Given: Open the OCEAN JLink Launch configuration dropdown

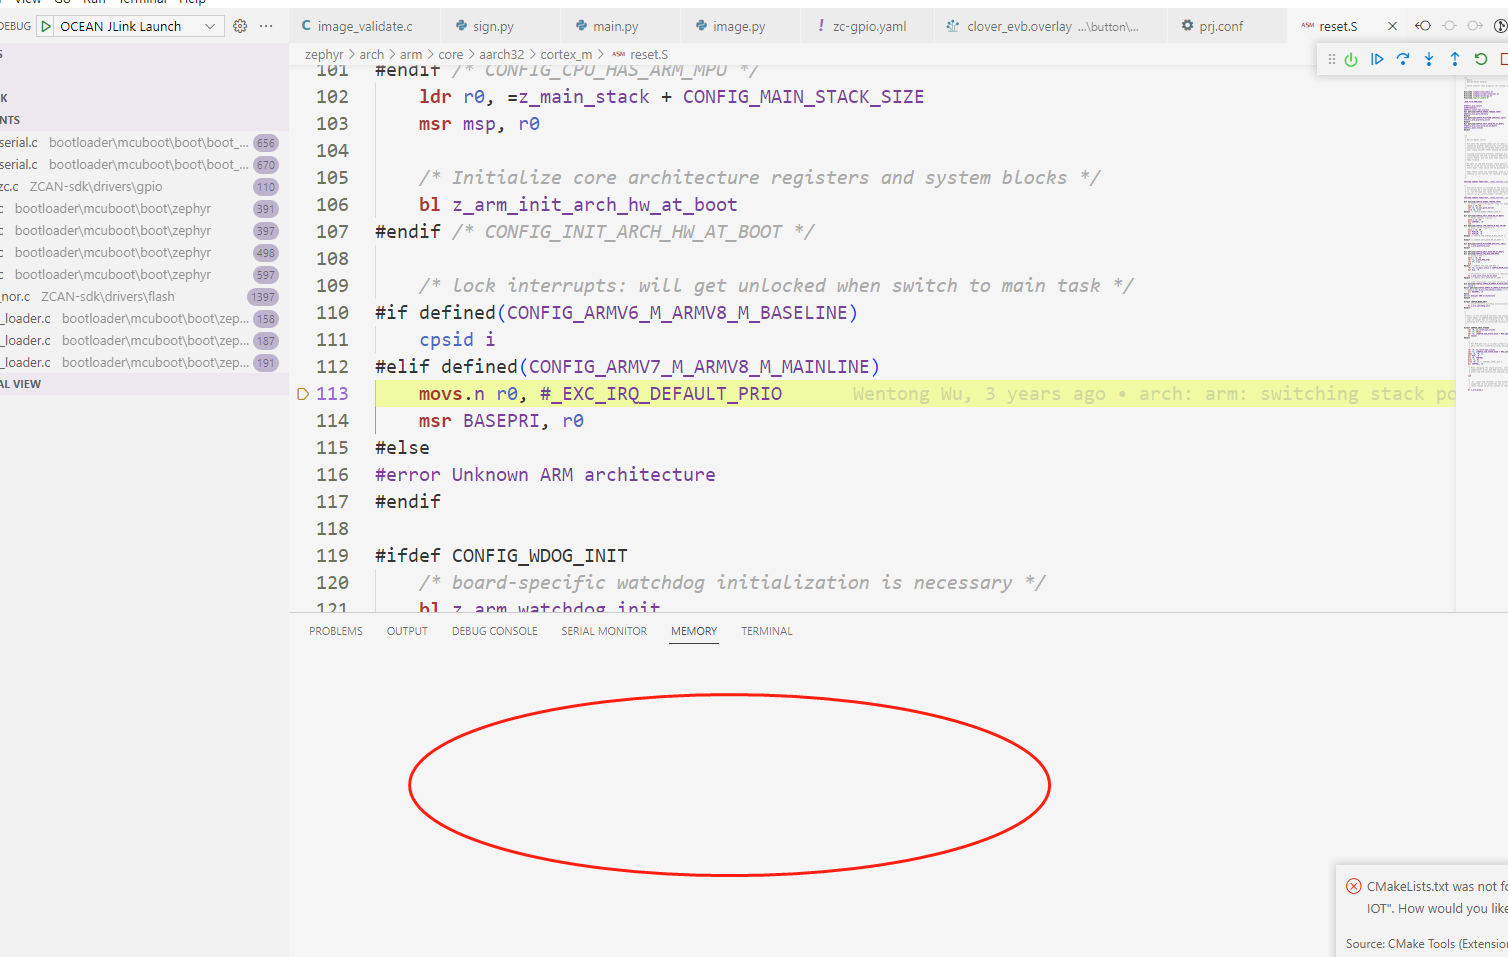Looking at the screenshot, I should [x=129, y=26].
